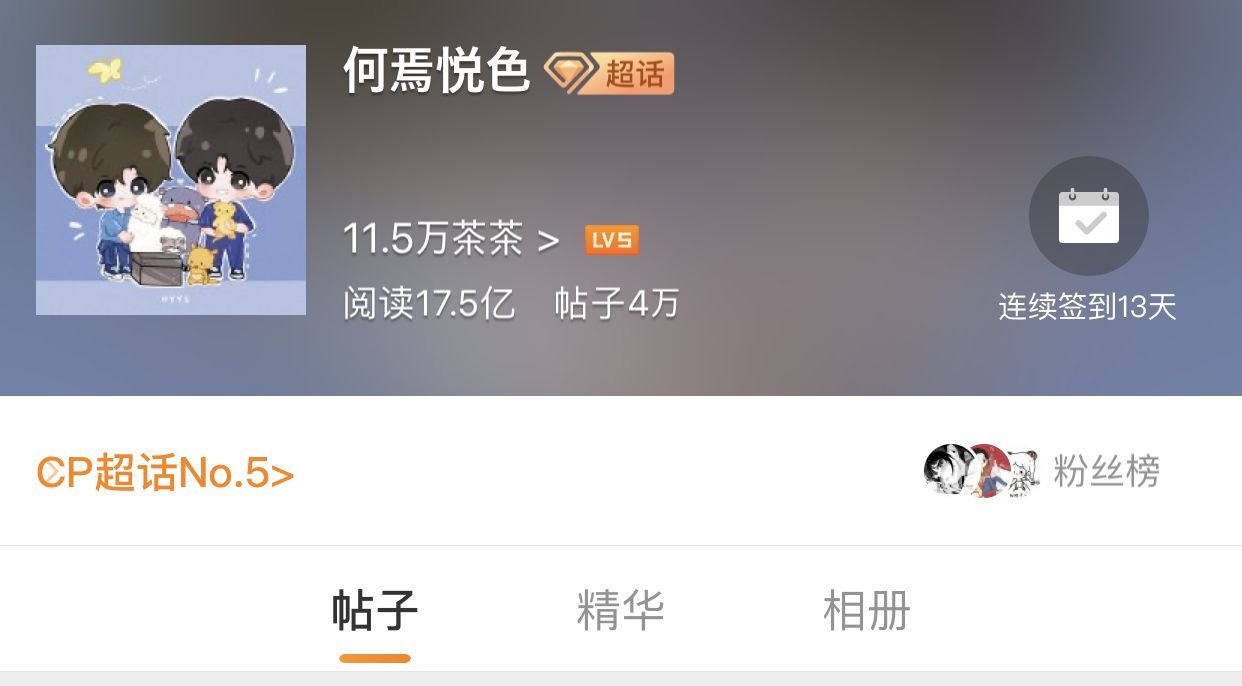The width and height of the screenshot is (1242, 686).
Task: Open the 何焉悦色 cartoon cover image
Action: click(x=171, y=180)
